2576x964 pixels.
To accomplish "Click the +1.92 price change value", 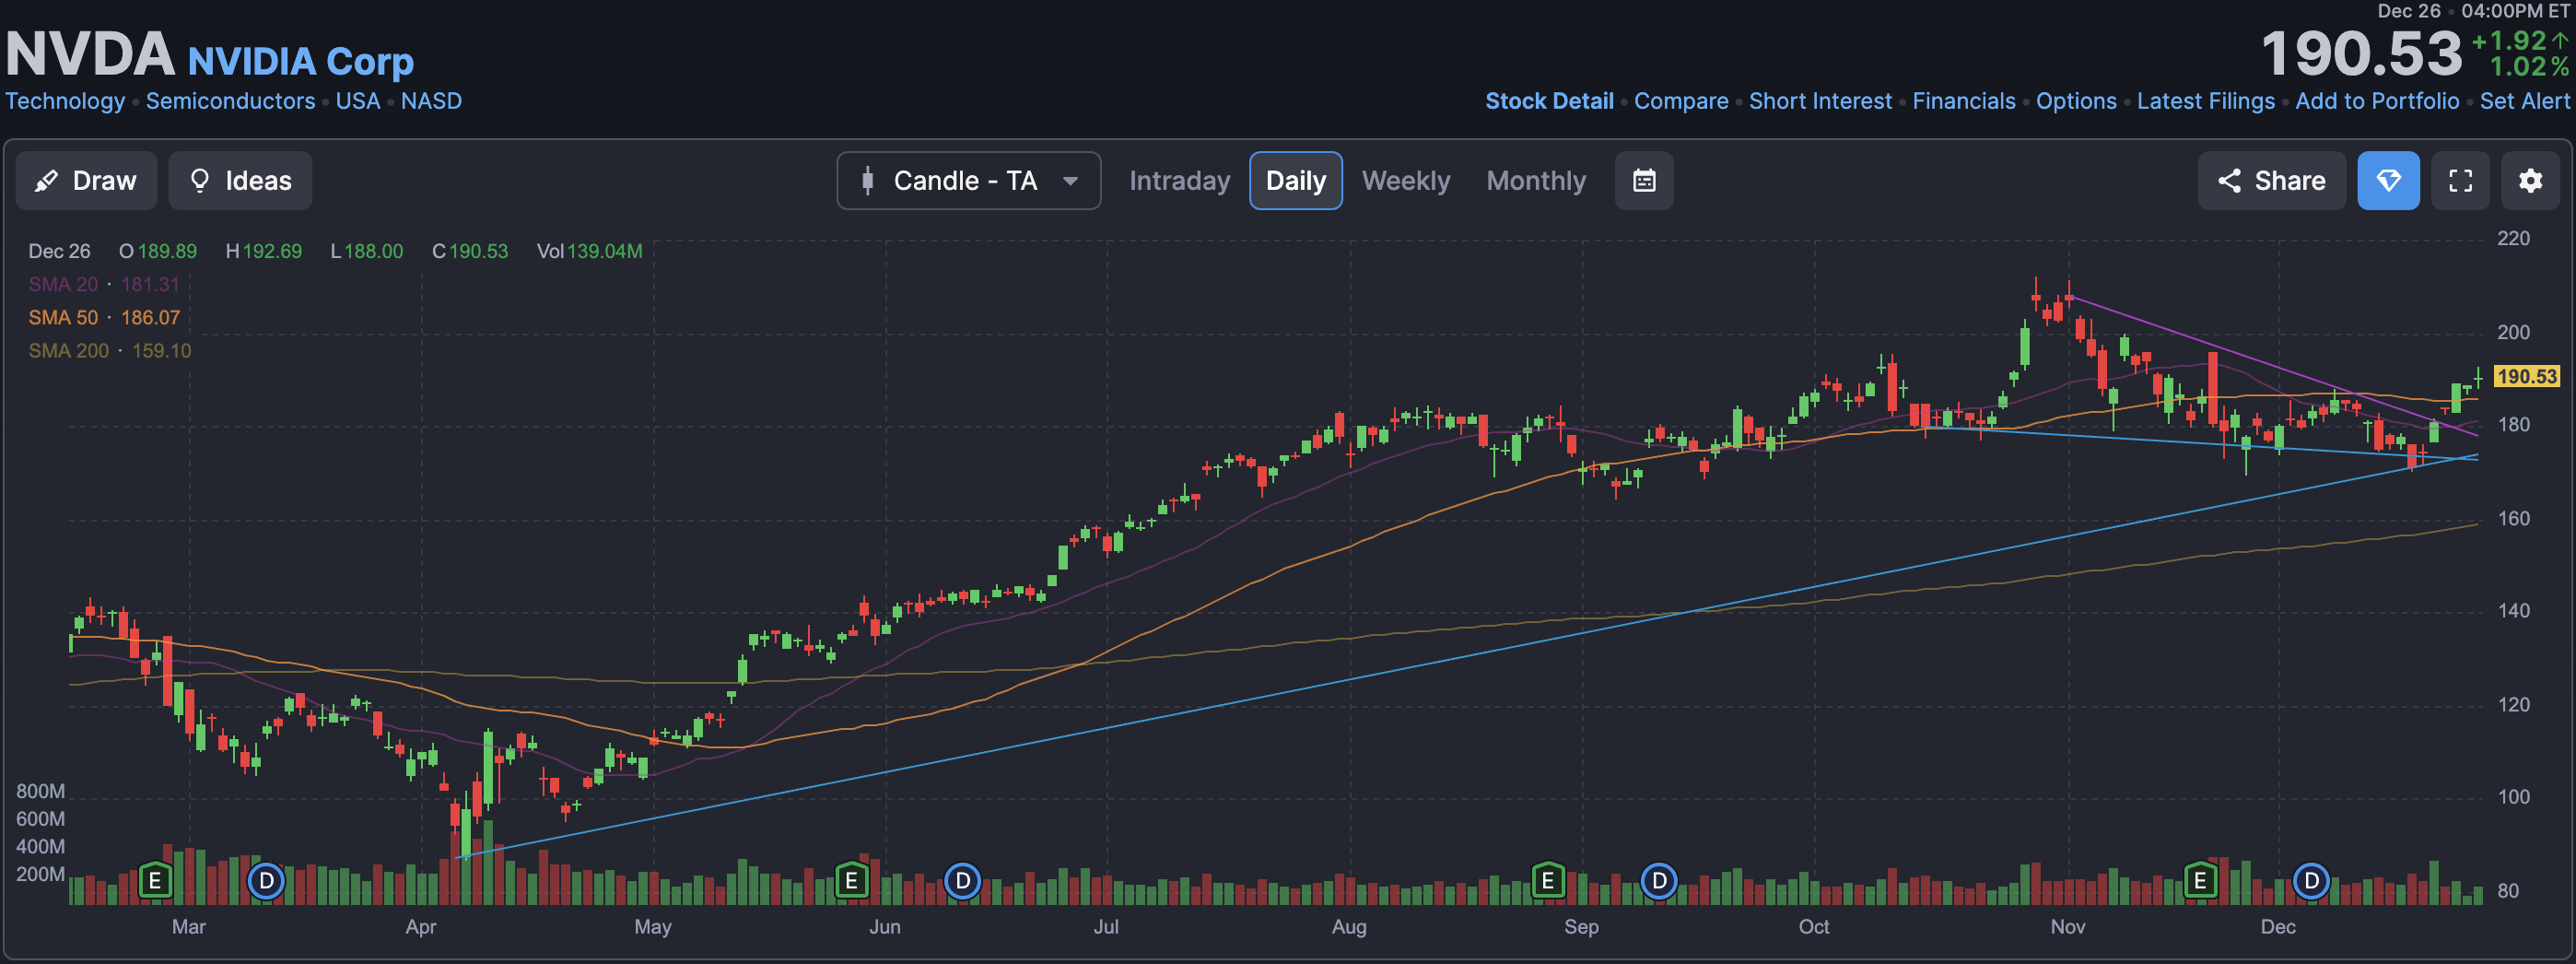I will (x=2508, y=40).
